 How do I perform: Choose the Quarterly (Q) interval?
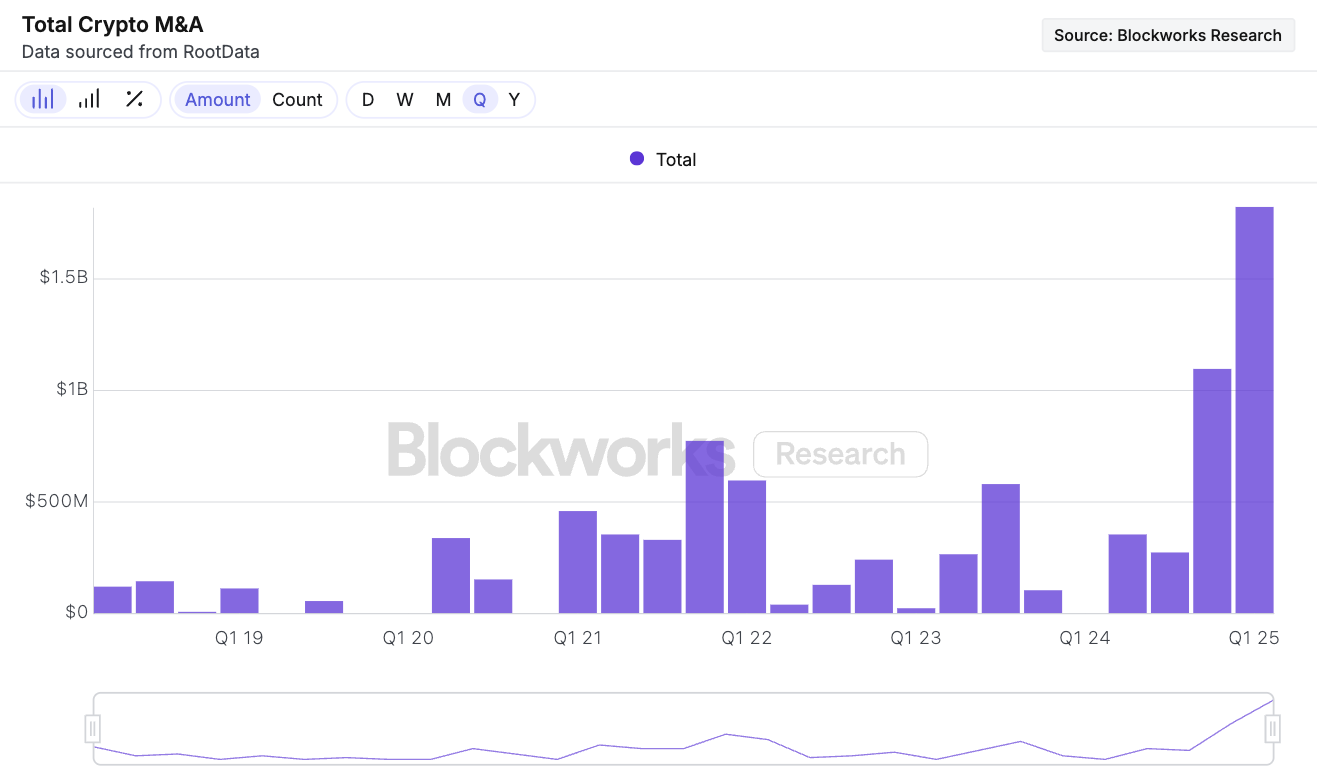(x=480, y=100)
